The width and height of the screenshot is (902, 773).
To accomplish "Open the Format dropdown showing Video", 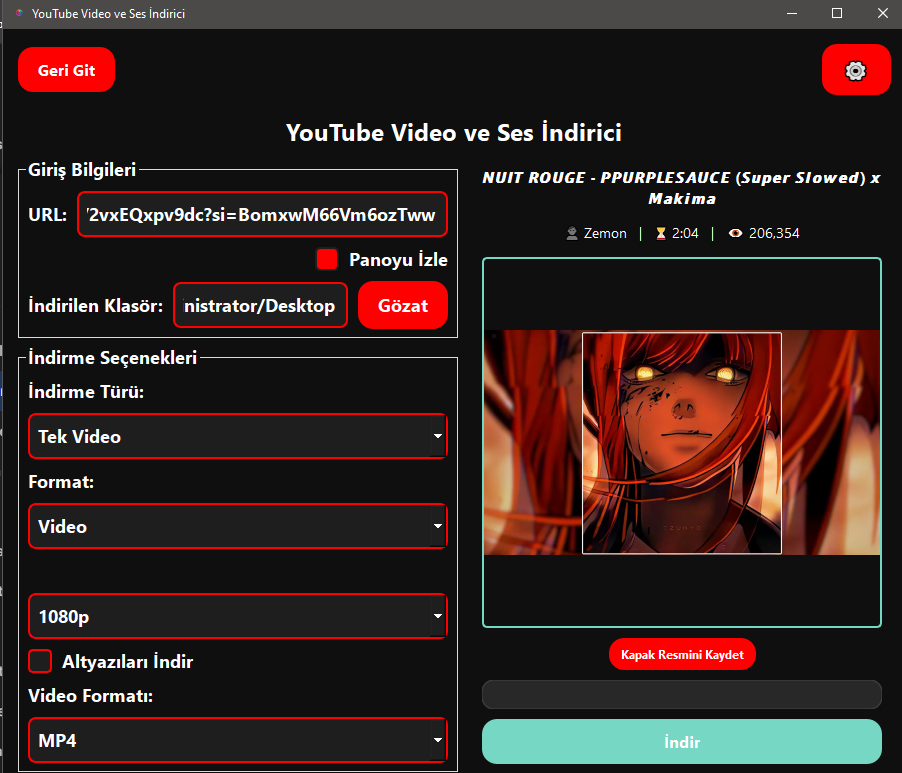I will pos(237,526).
